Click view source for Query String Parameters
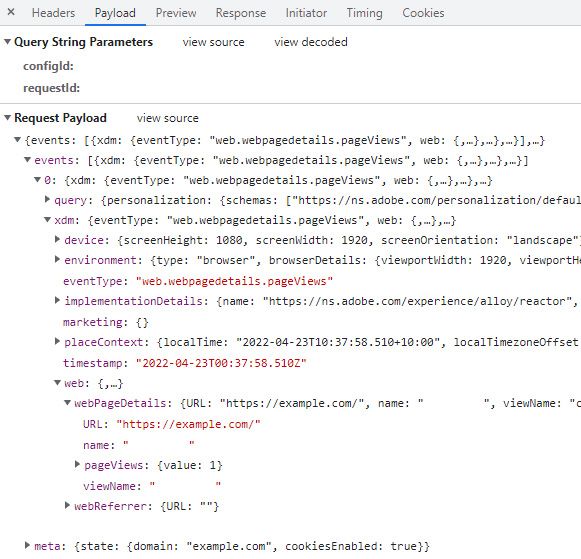Screen dimensions: 581x559 [x=213, y=42]
